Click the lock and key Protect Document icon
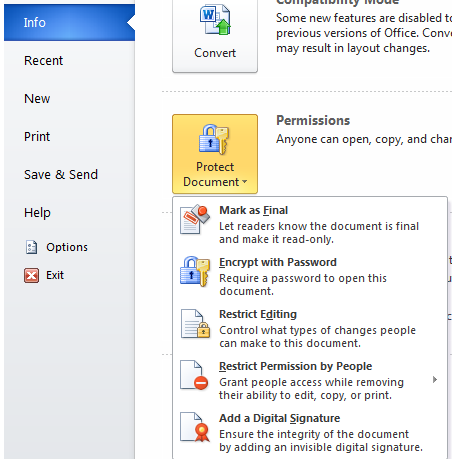Screen dimensions: 460x464 (x=214, y=140)
